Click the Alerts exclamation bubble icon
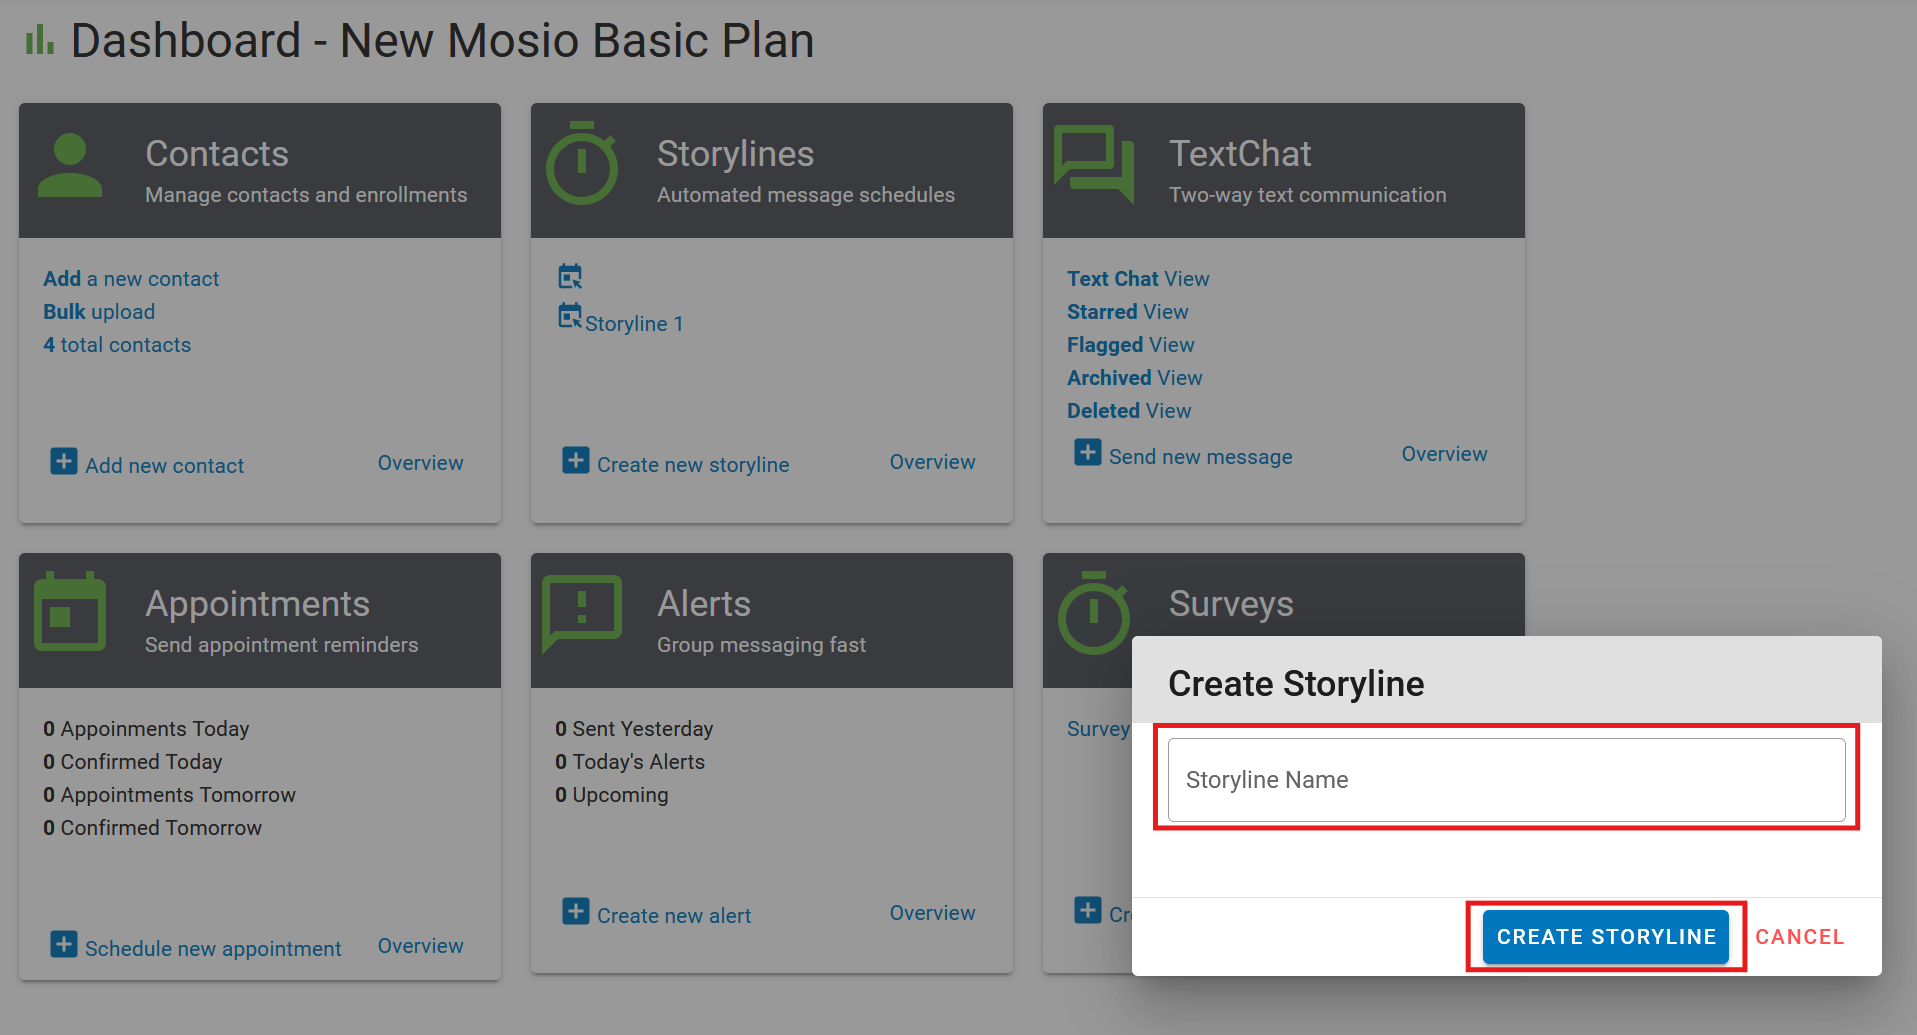 pyautogui.click(x=582, y=613)
